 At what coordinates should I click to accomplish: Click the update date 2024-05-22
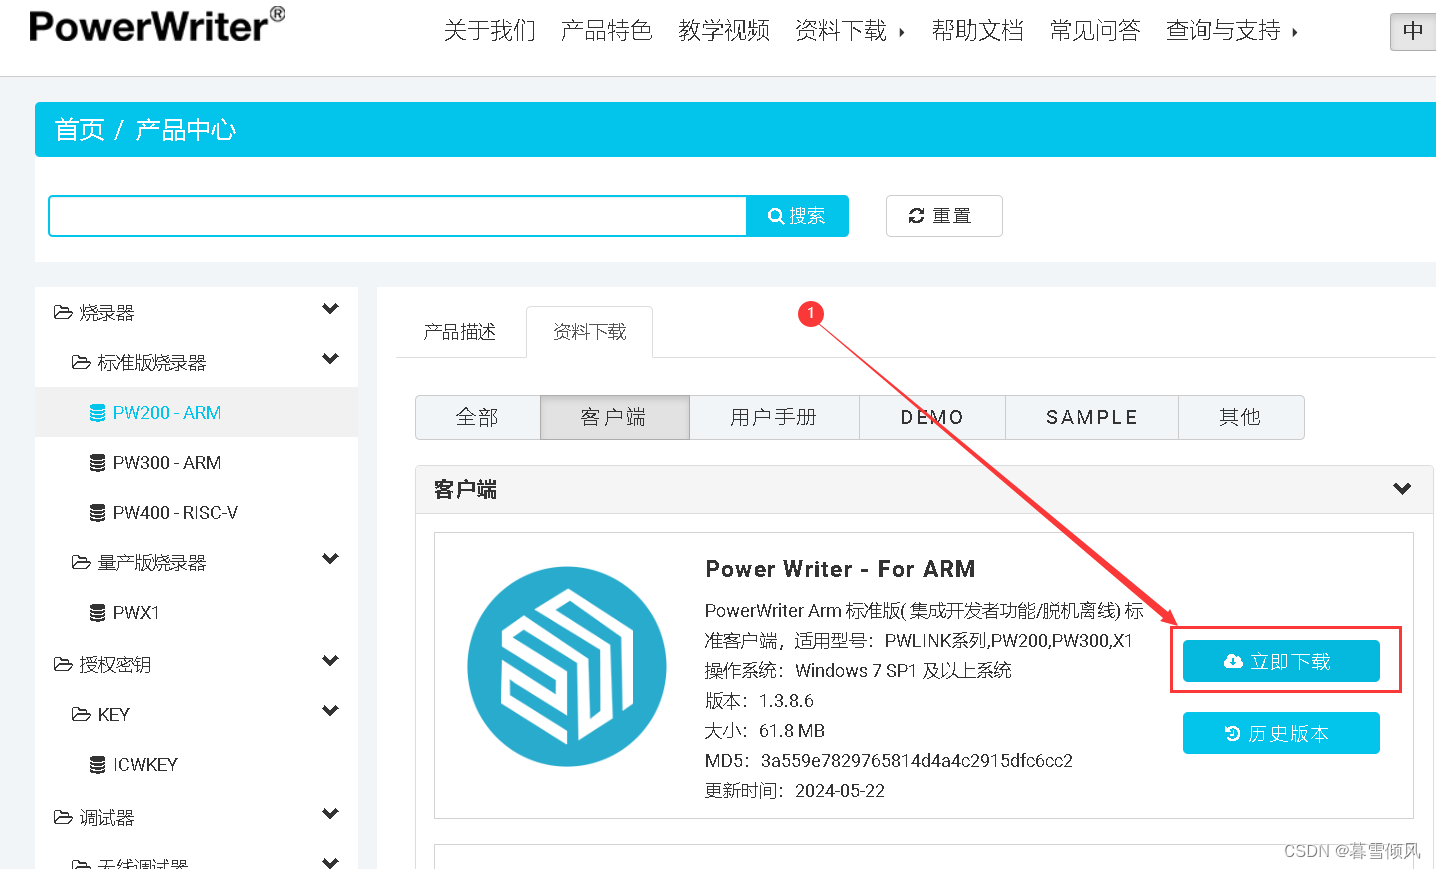840,791
